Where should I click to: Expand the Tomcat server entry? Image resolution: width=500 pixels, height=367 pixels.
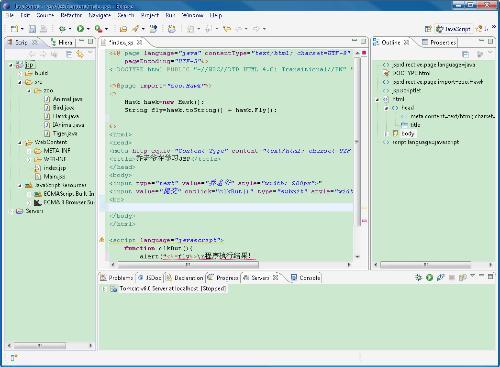[104, 289]
